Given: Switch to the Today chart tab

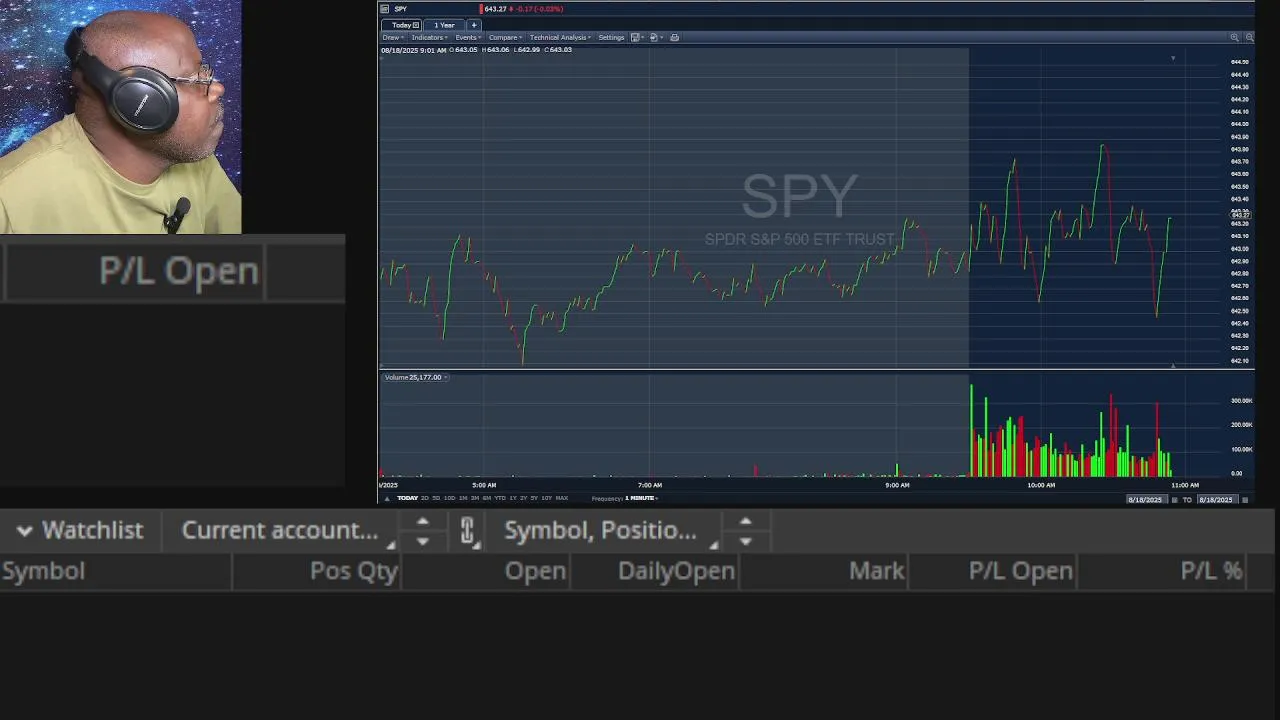Looking at the screenshot, I should pos(401,25).
